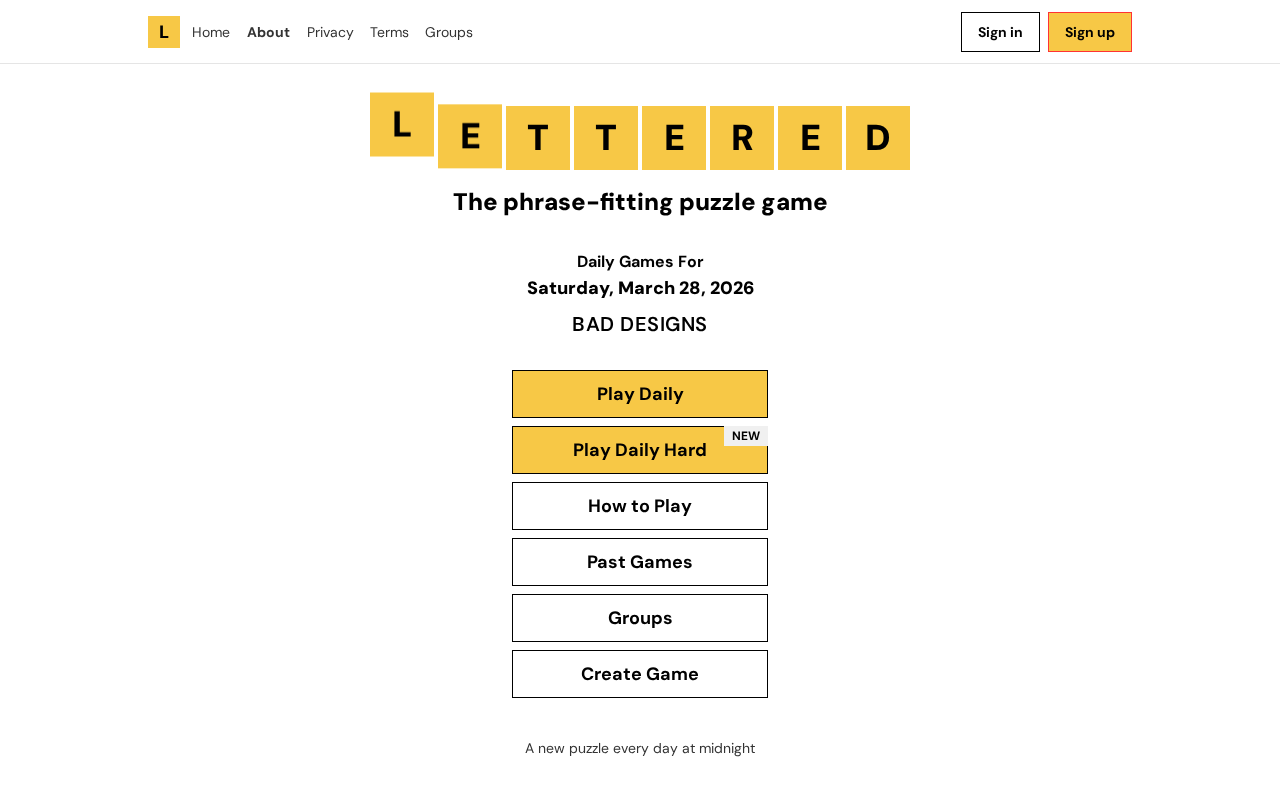The height and width of the screenshot is (800, 1280).
Task: Click the Saturday, March 28, 2026 date
Action: point(640,288)
